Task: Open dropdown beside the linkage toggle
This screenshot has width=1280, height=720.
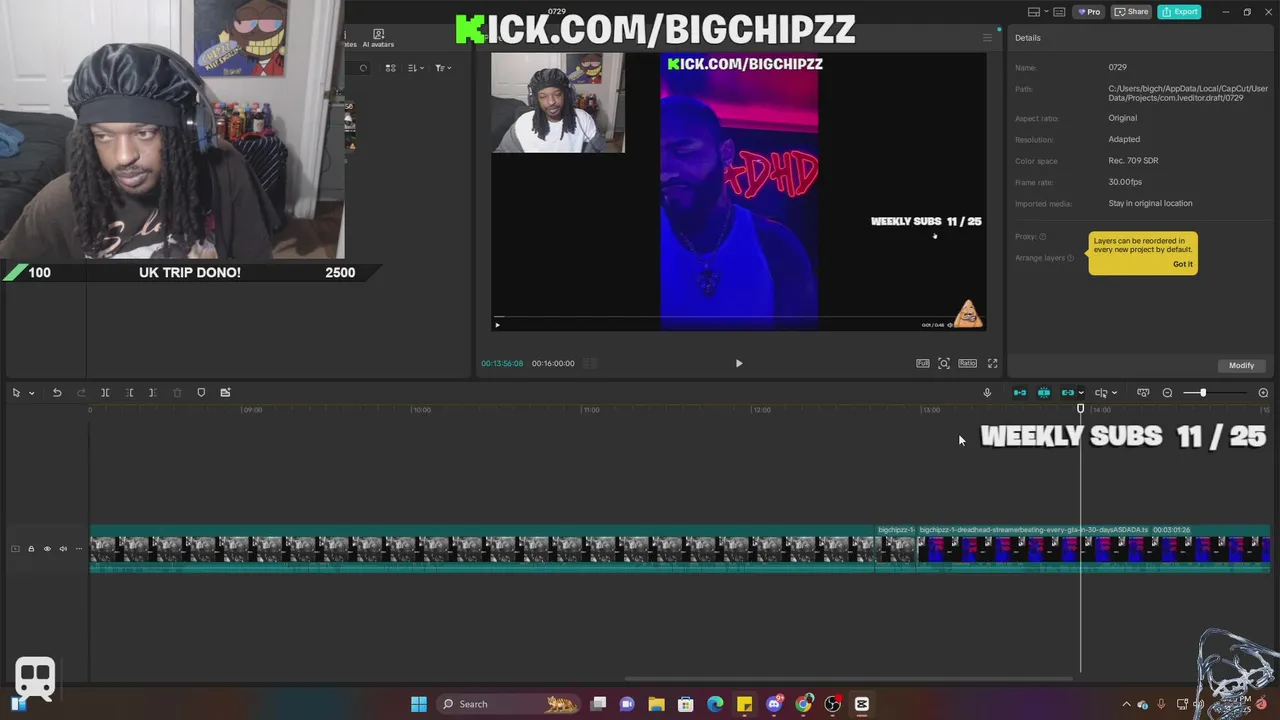Action: click(1081, 393)
